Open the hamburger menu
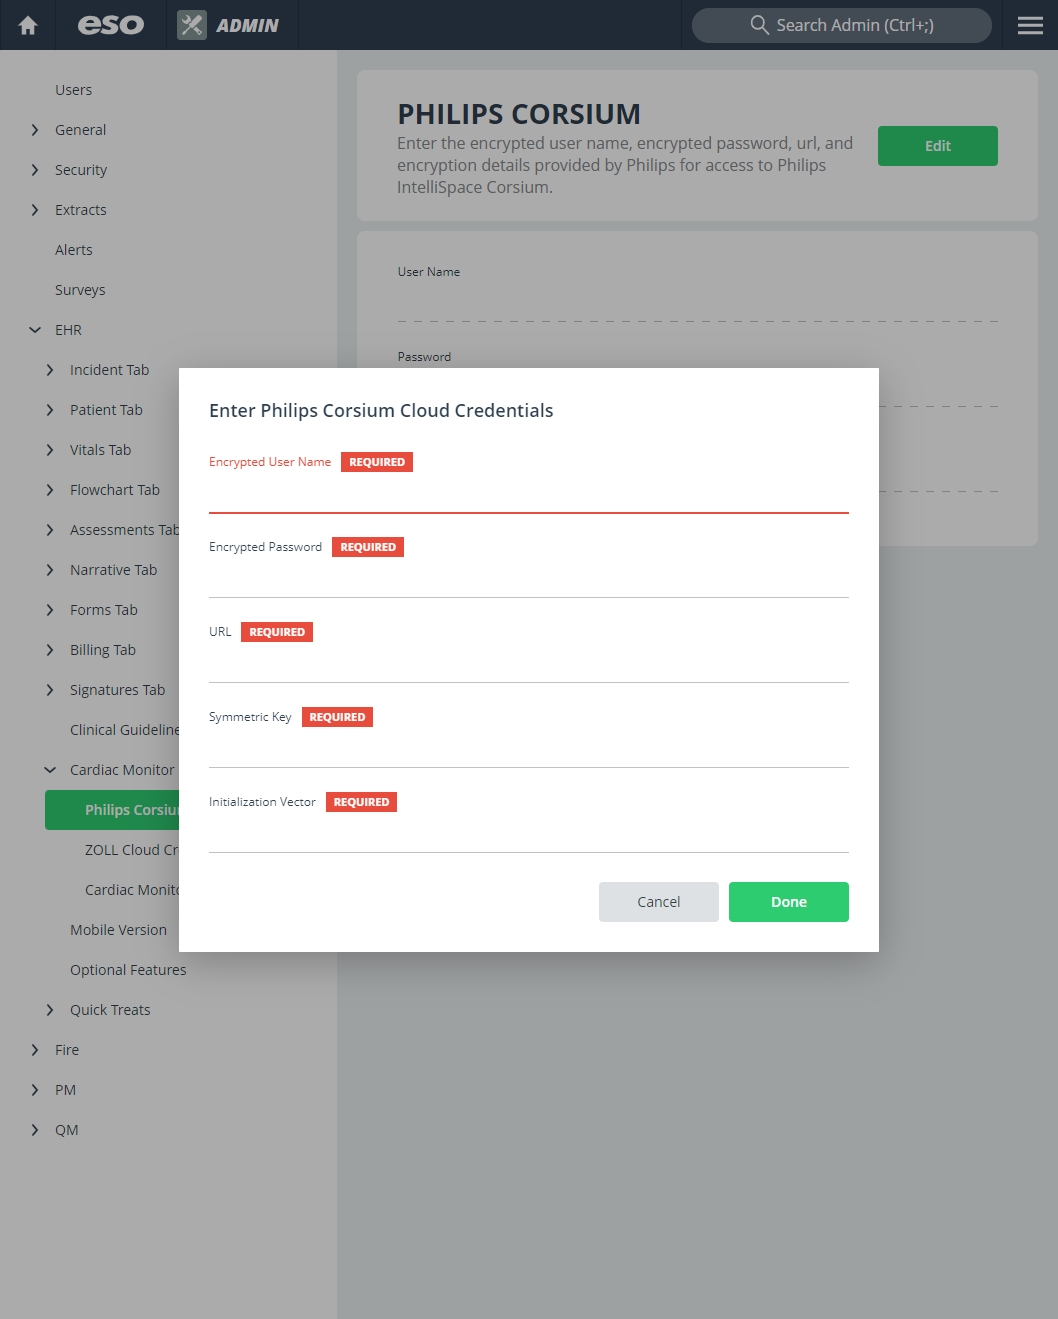The width and height of the screenshot is (1058, 1319). coord(1030,25)
